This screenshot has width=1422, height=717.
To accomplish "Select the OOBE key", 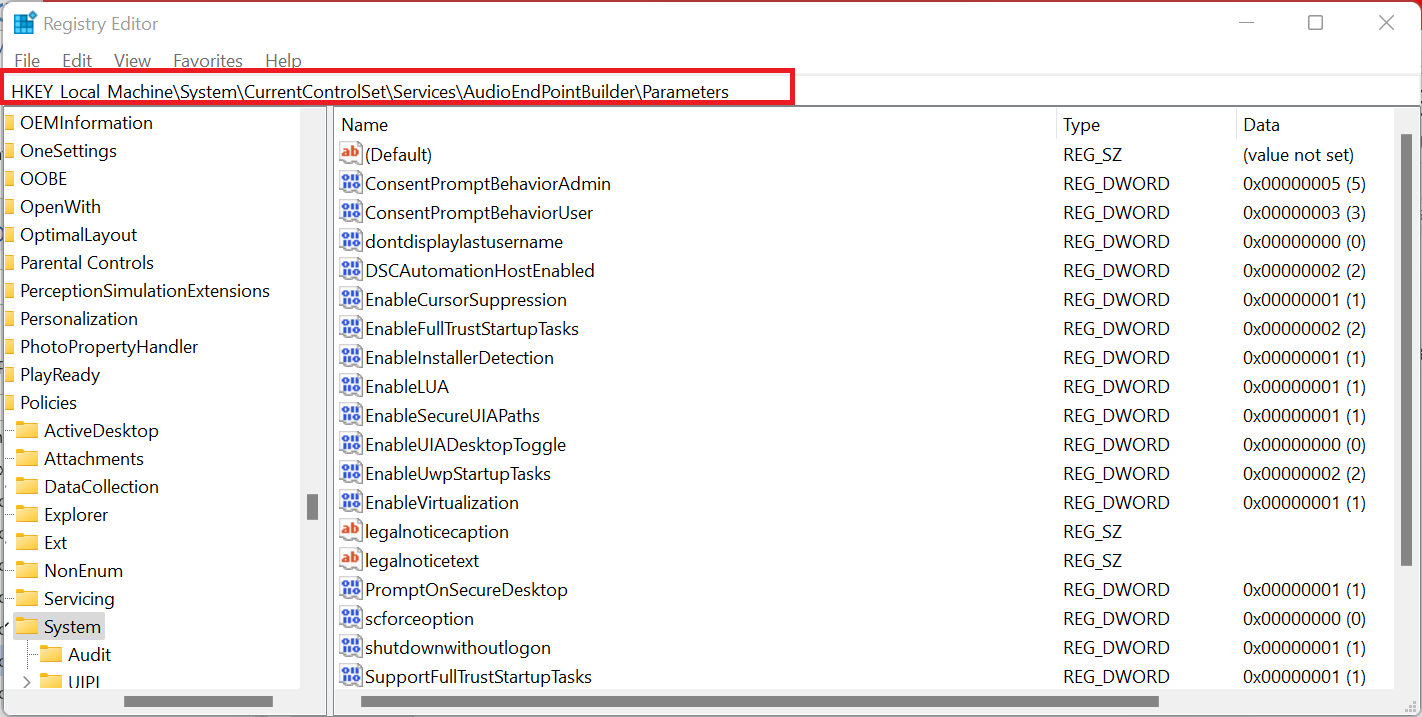I will (43, 179).
